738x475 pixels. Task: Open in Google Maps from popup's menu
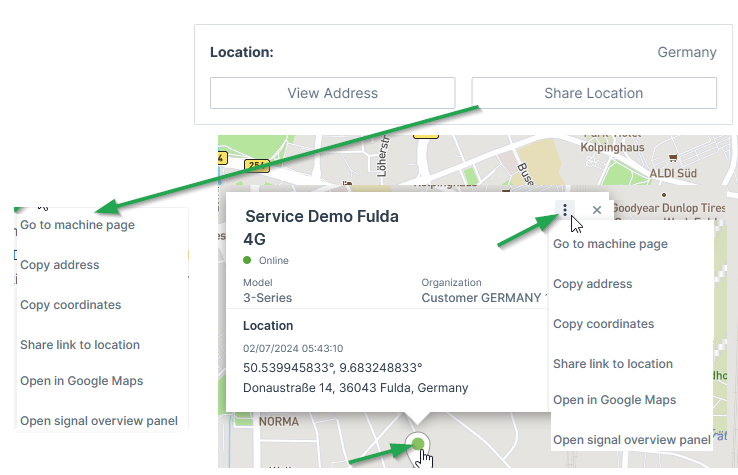point(614,400)
